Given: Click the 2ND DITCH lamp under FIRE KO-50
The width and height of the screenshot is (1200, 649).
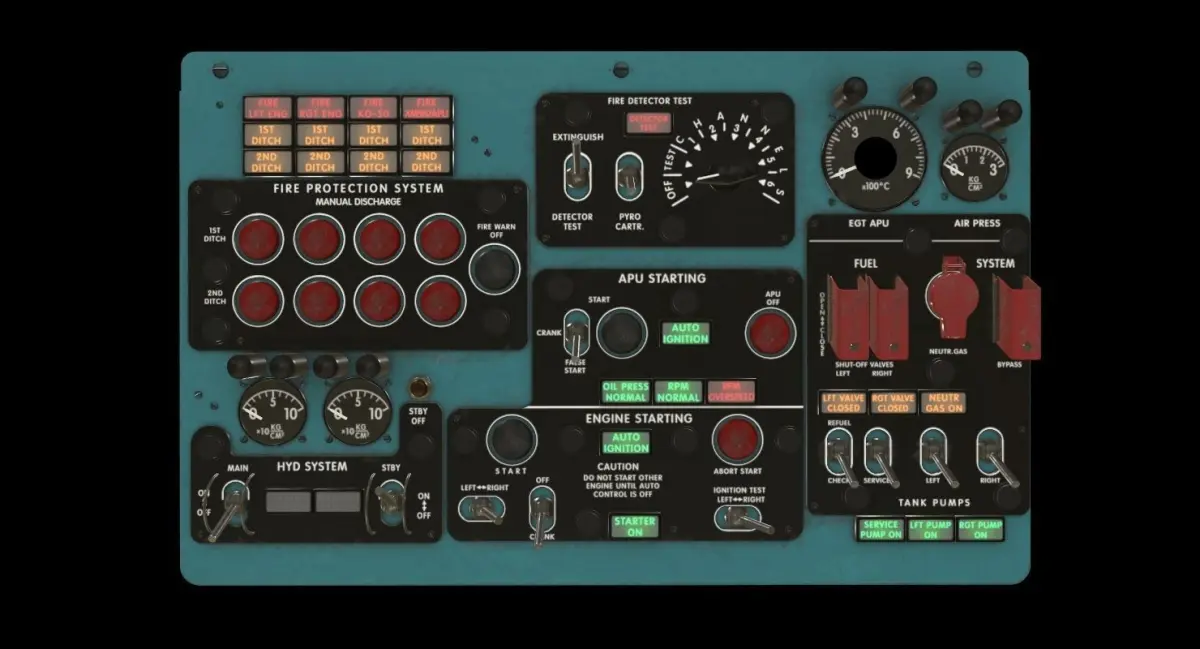Looking at the screenshot, I should pos(373,162).
